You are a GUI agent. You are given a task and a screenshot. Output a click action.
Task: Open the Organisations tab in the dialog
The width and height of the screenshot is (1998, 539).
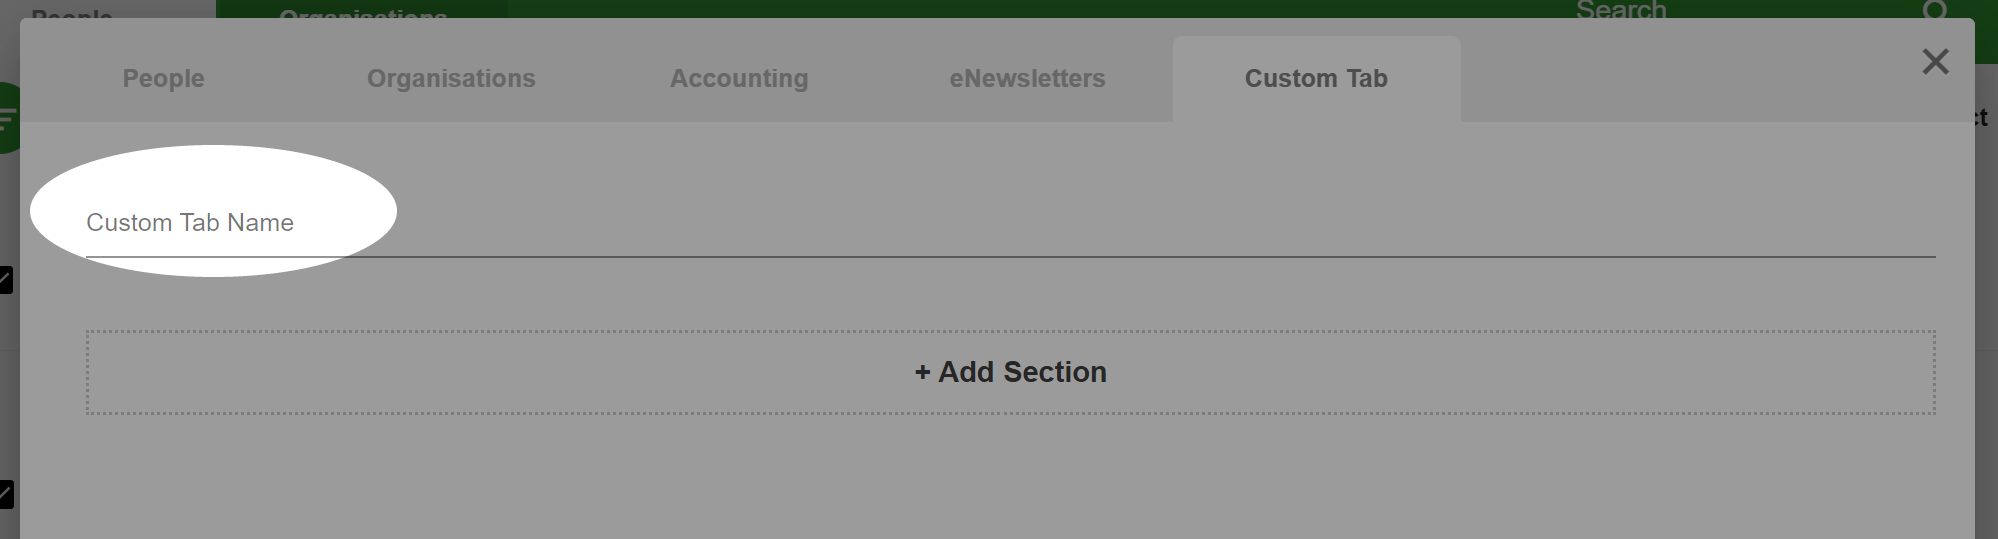click(x=451, y=79)
